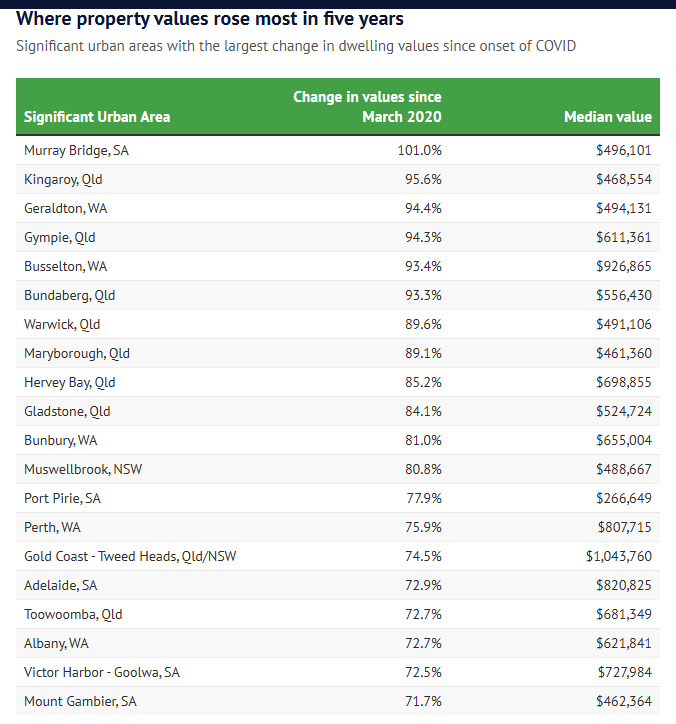Image resolution: width=676 pixels, height=724 pixels.
Task: Click the Median value column header
Action: (x=607, y=117)
